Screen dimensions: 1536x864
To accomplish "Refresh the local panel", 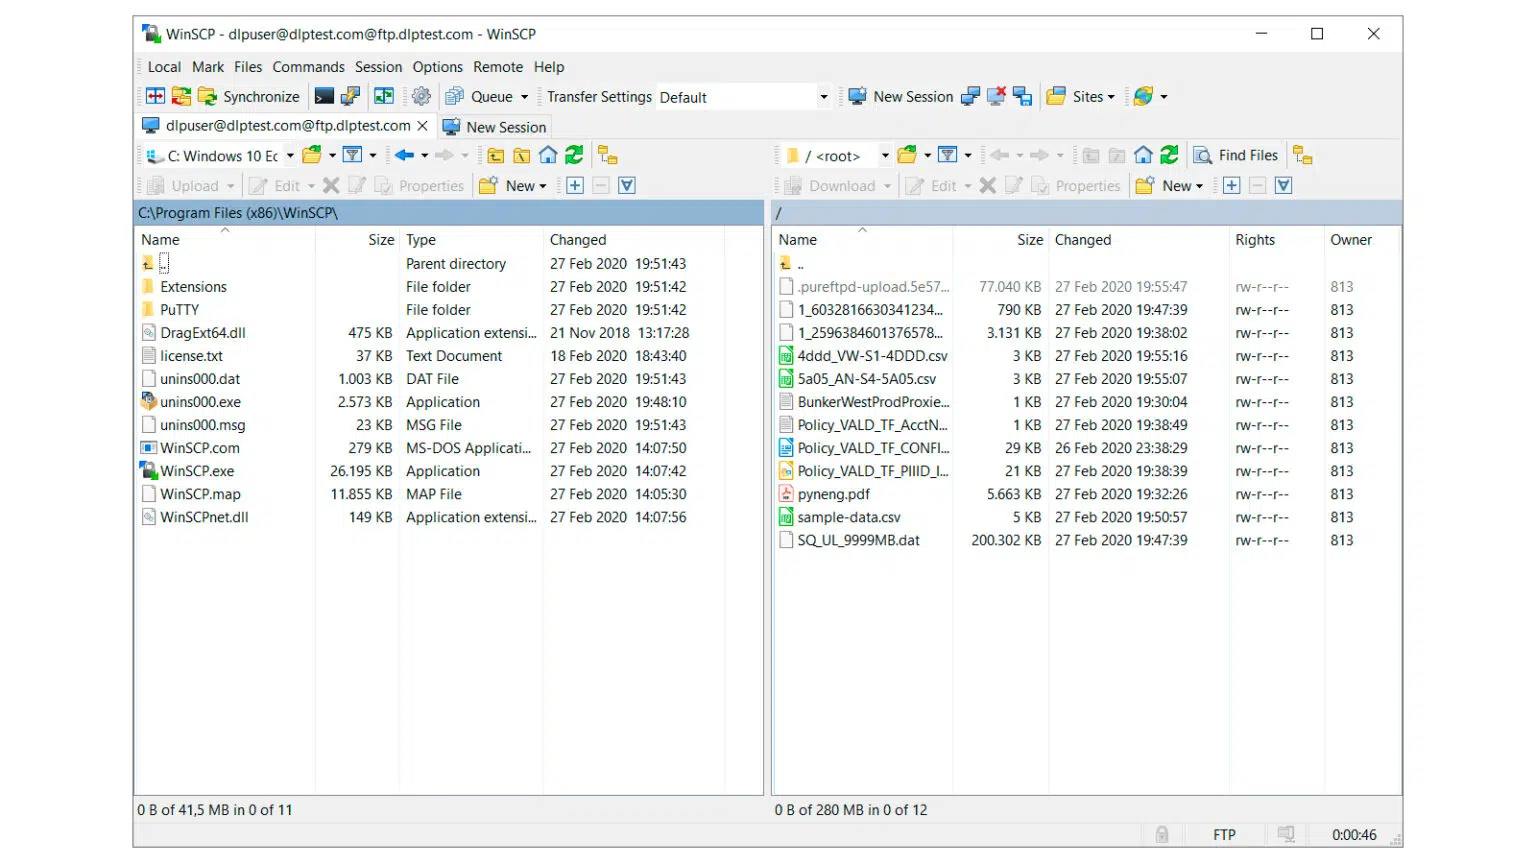I will [x=574, y=156].
